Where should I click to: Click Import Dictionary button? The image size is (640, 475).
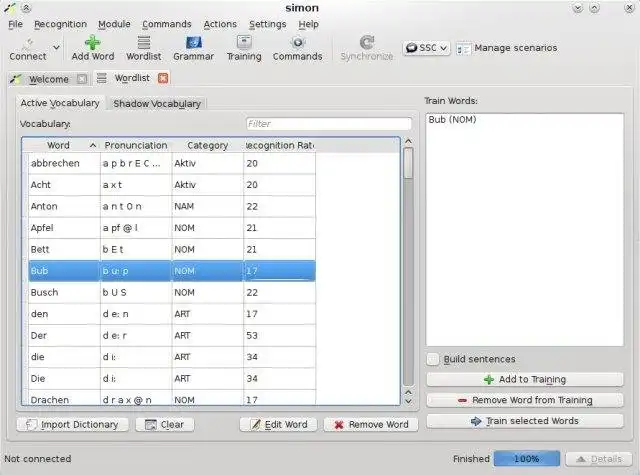pos(73,424)
